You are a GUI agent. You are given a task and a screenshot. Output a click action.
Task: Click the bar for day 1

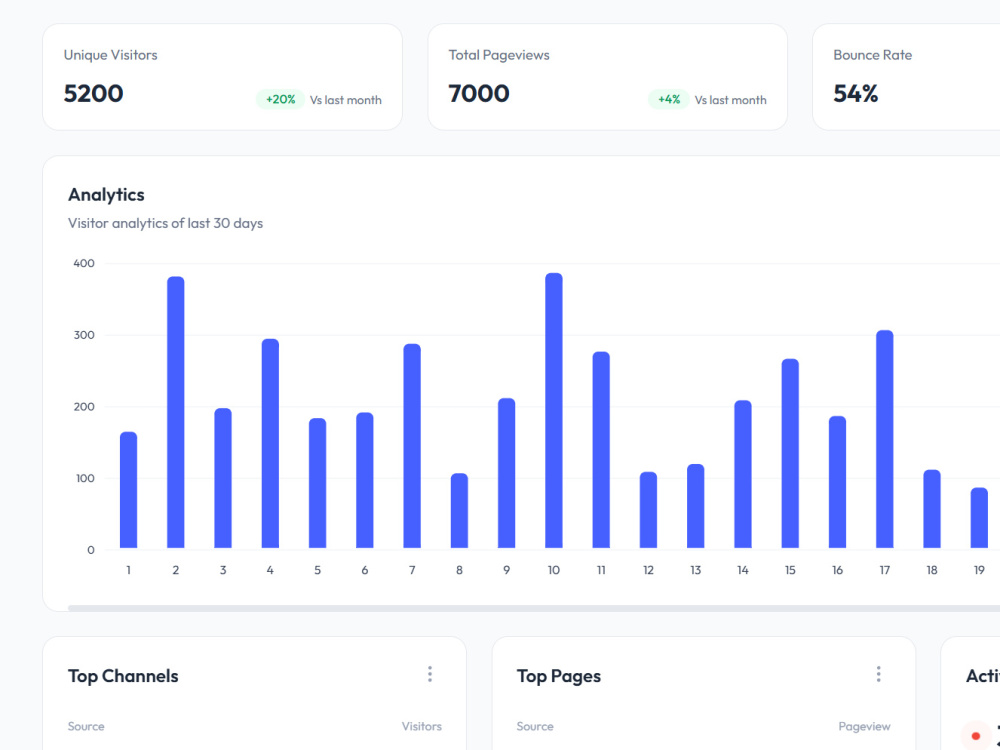pyautogui.click(x=128, y=490)
